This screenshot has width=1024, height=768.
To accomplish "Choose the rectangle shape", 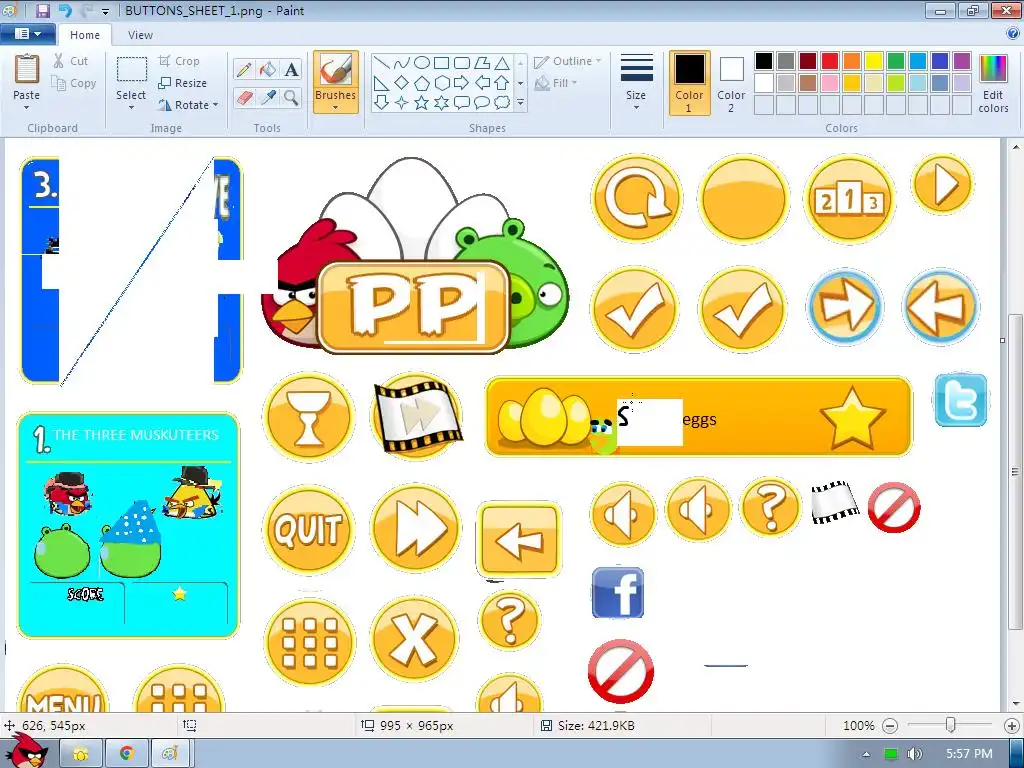I will [x=441, y=63].
